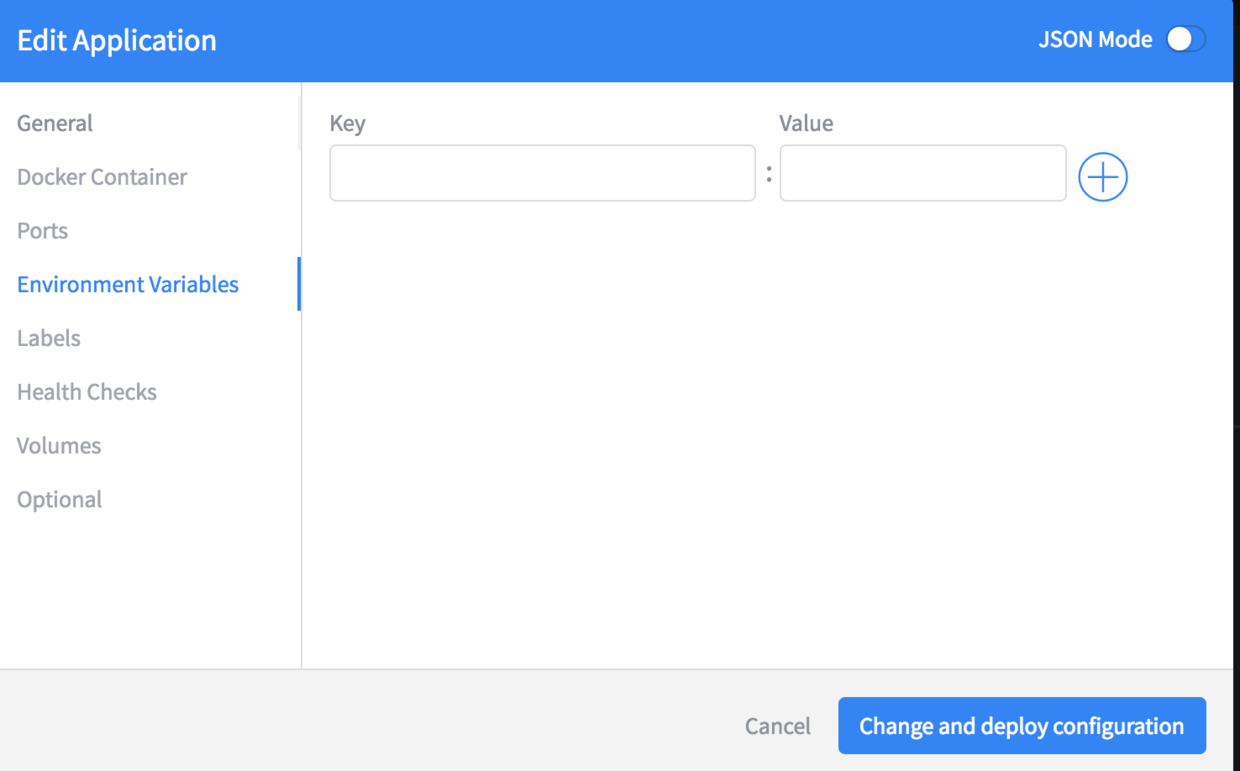Toggle the JSON Mode switch

click(1186, 39)
